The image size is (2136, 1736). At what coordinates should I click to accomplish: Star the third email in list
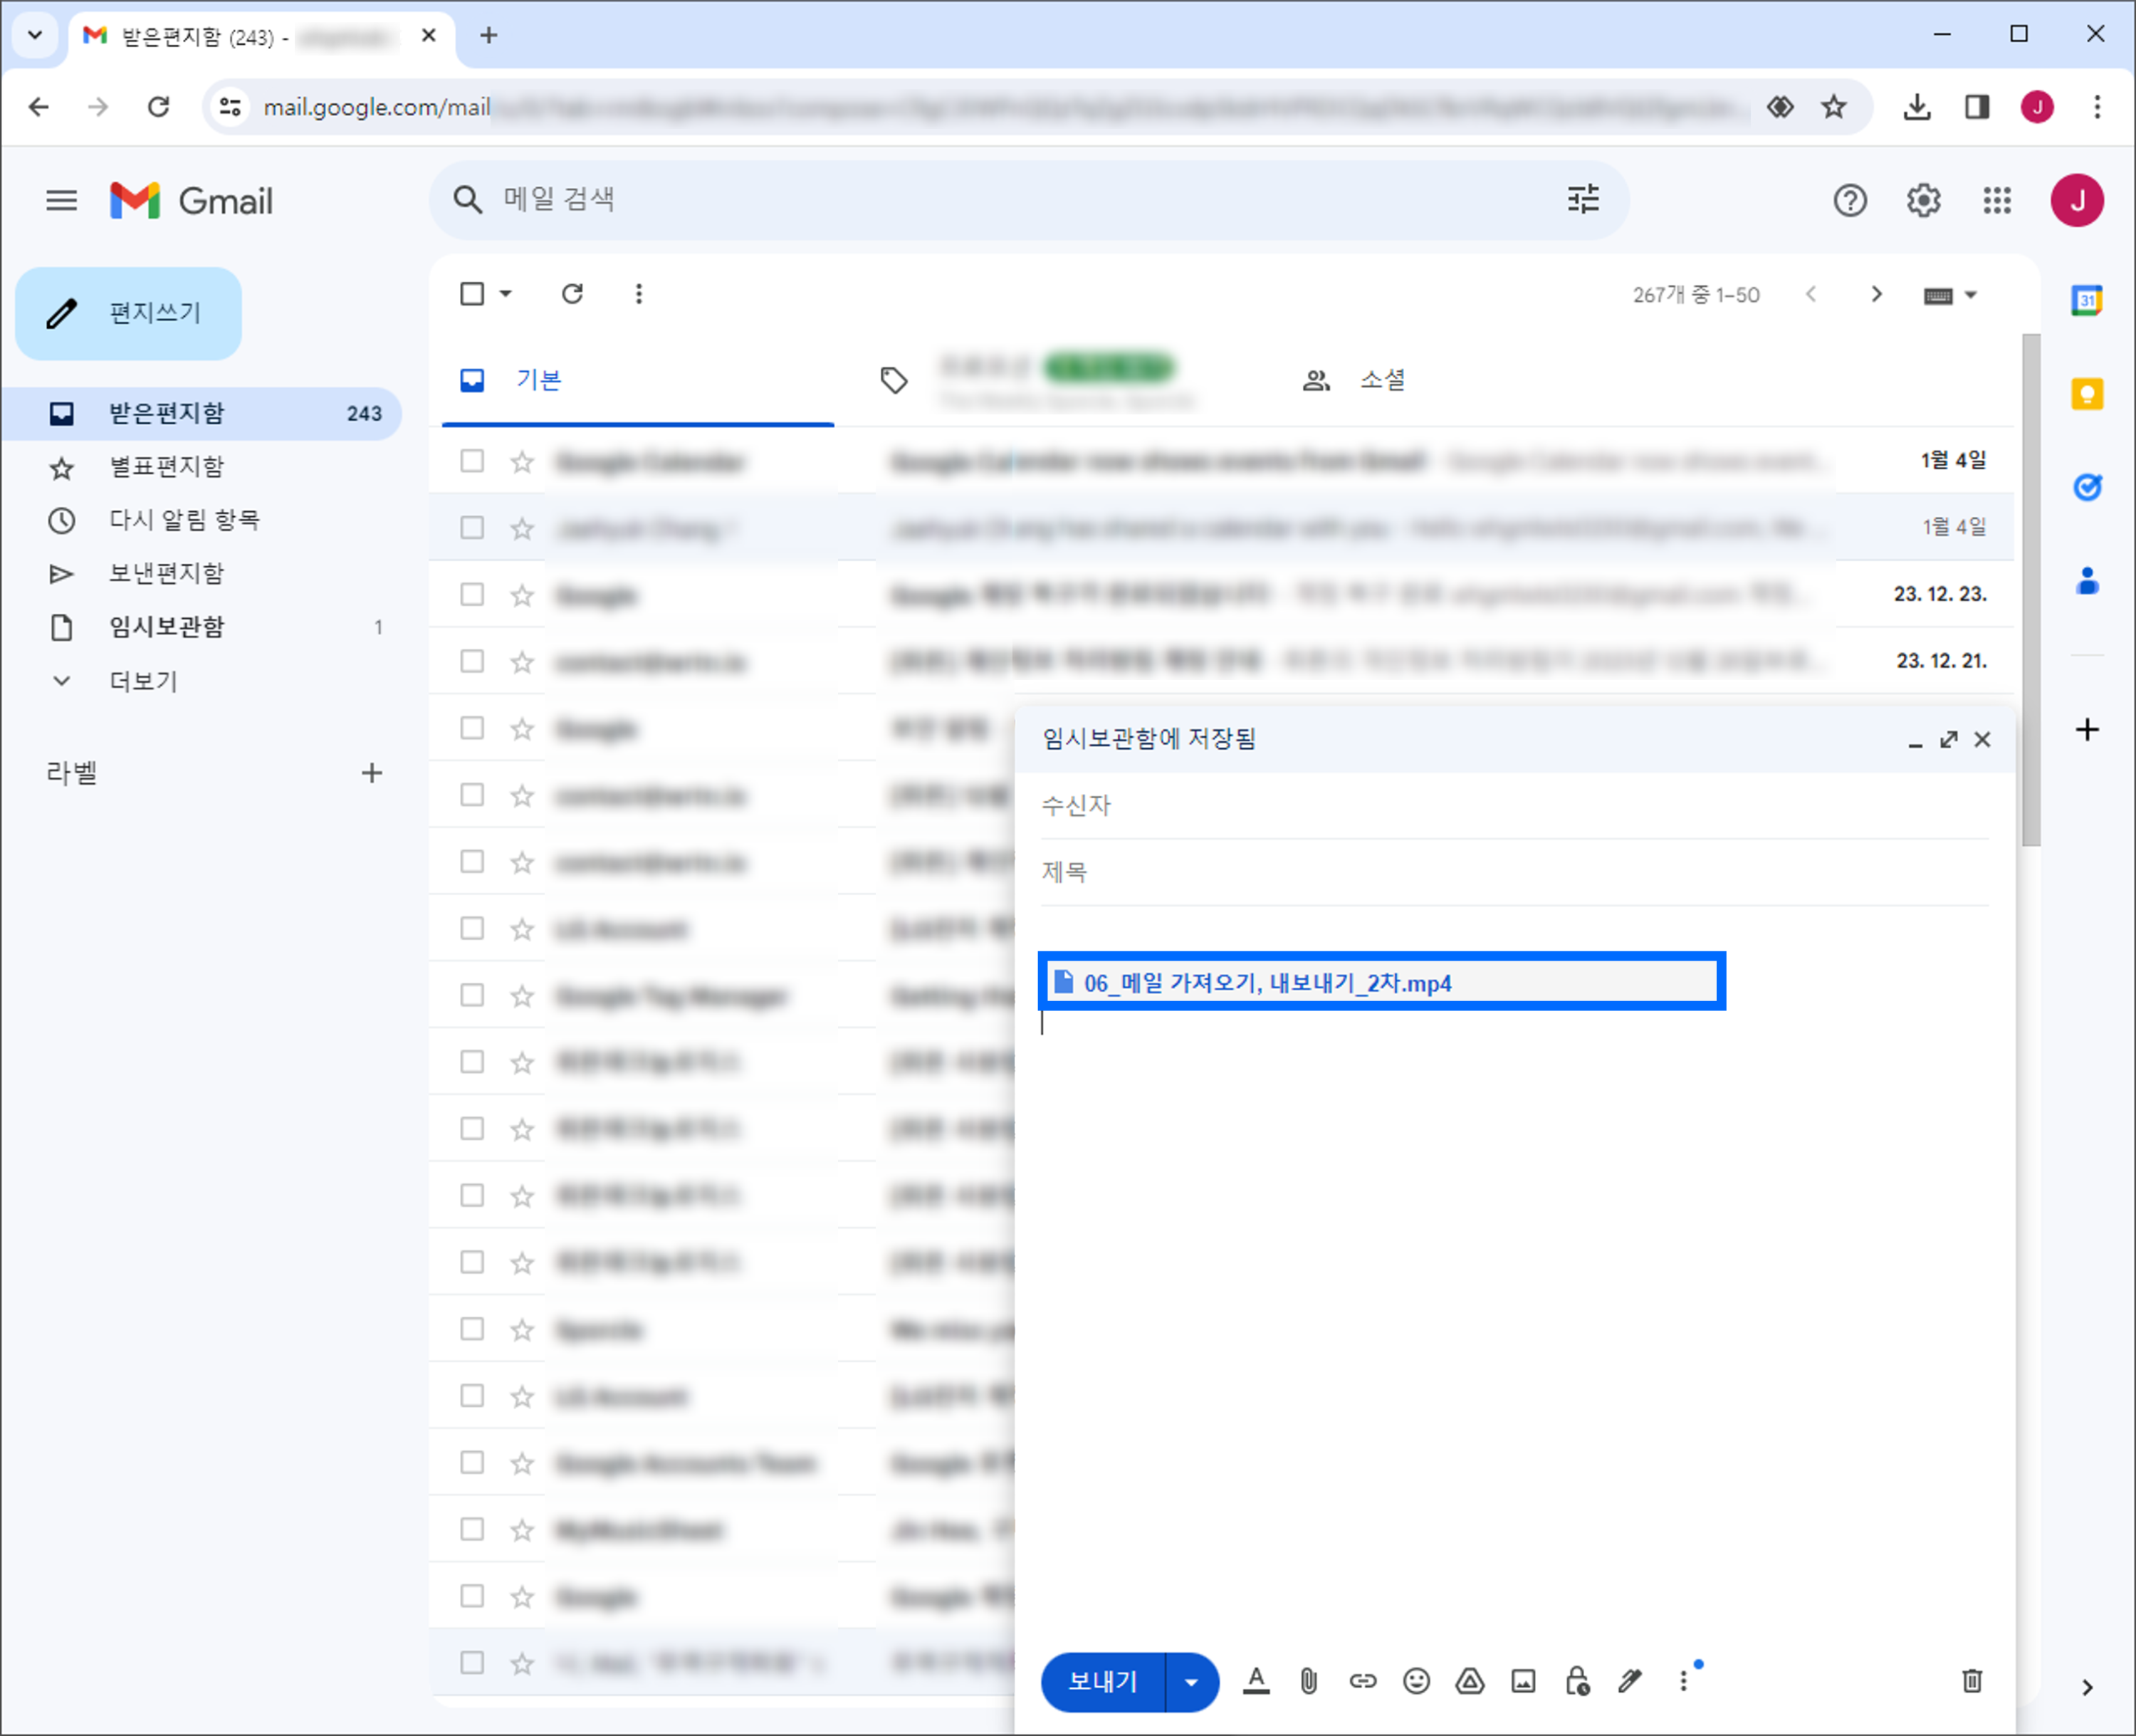point(522,595)
